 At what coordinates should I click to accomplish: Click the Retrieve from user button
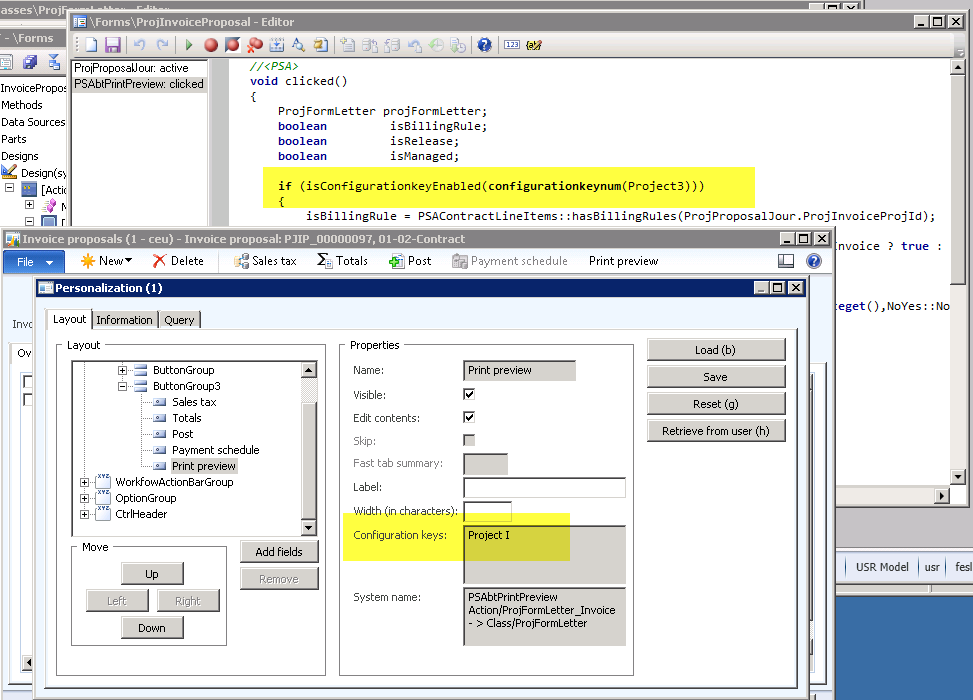(x=716, y=431)
